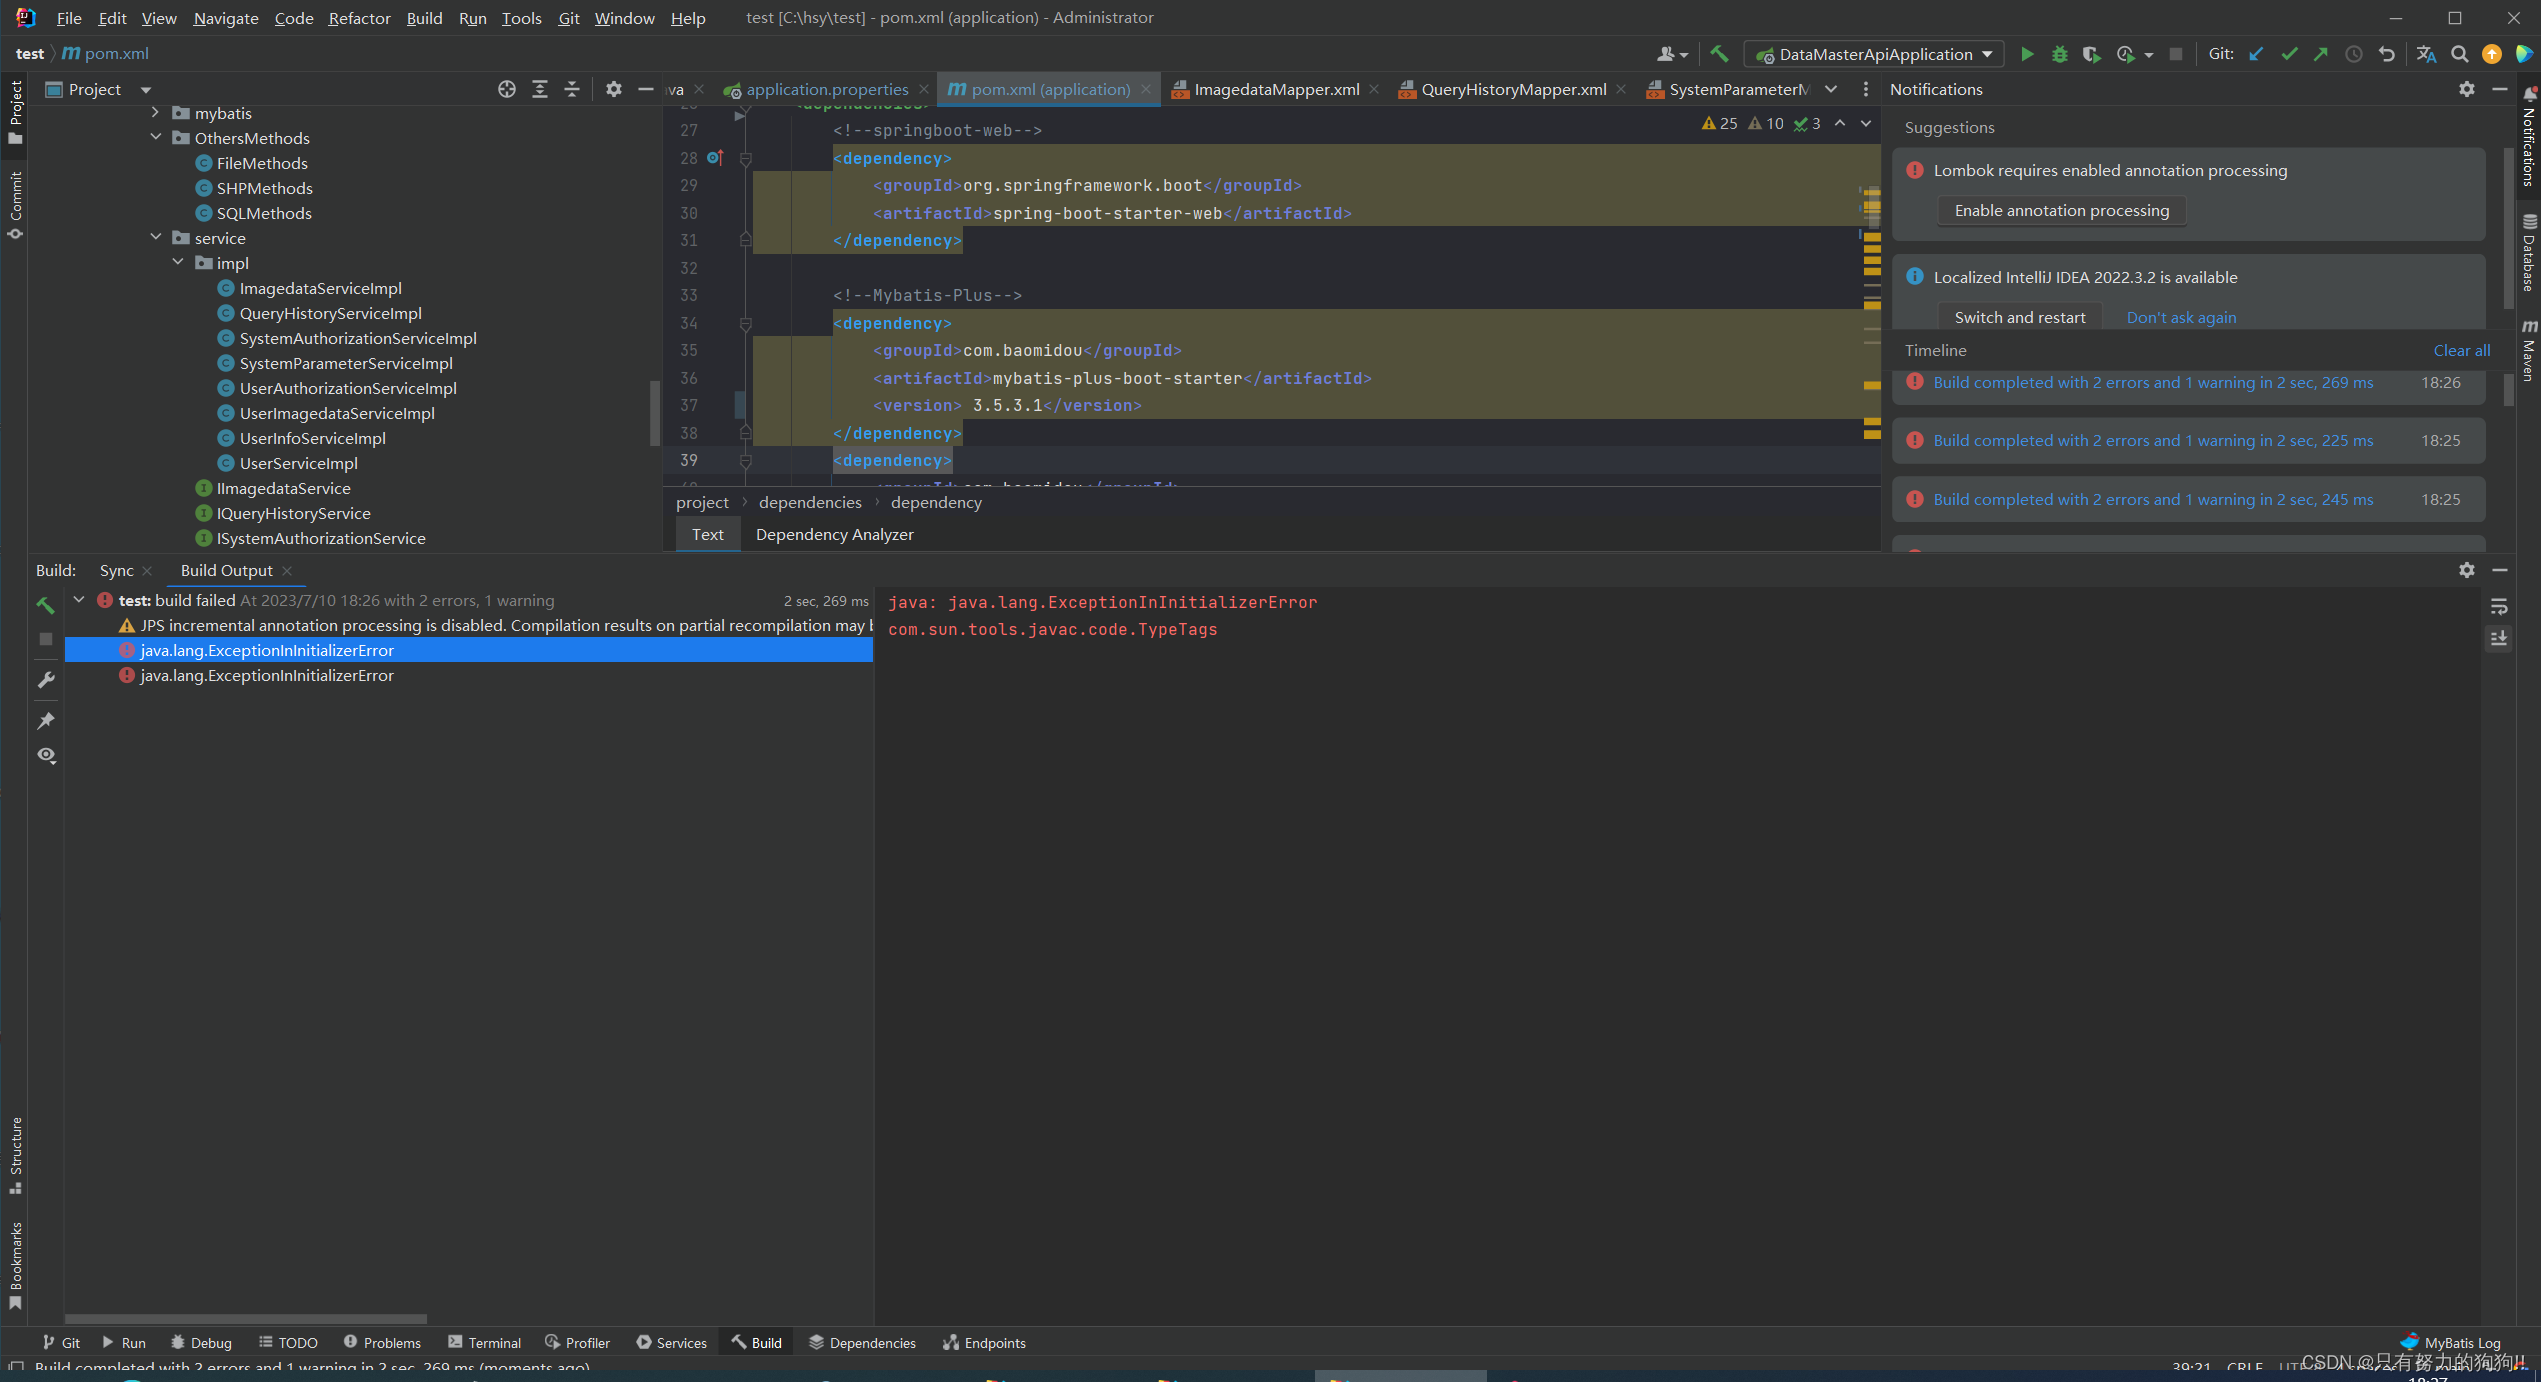The image size is (2541, 1382).
Task: Switch to the Dependency Analyzer tab
Action: click(x=834, y=534)
